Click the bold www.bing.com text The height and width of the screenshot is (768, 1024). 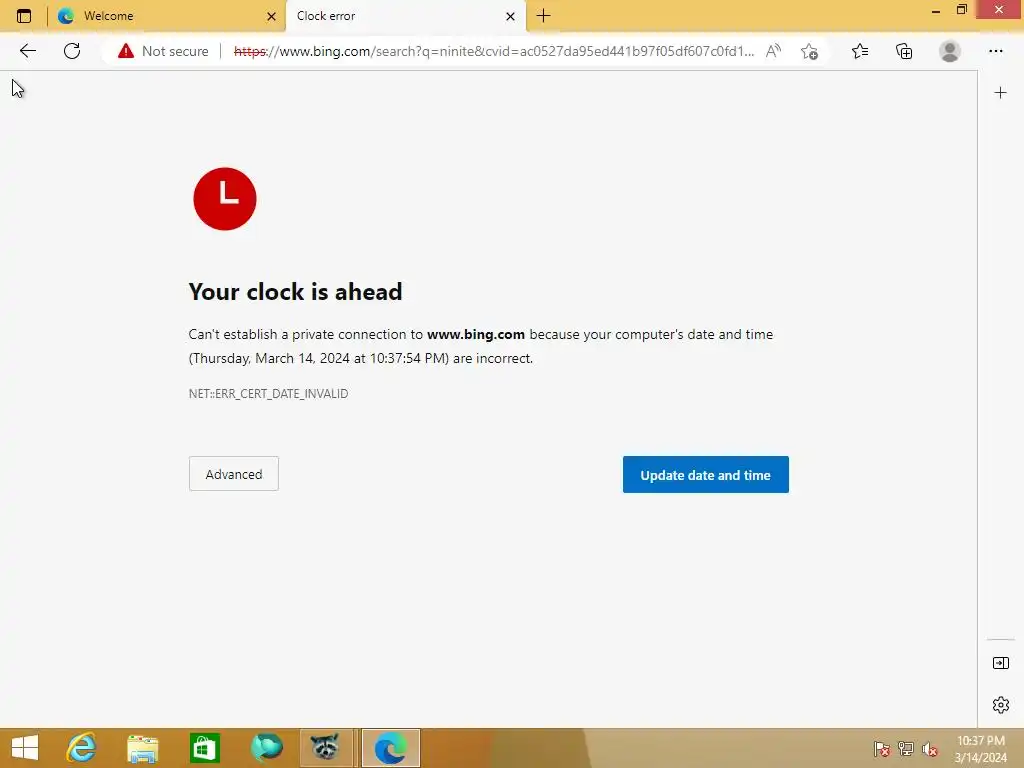(x=476, y=334)
